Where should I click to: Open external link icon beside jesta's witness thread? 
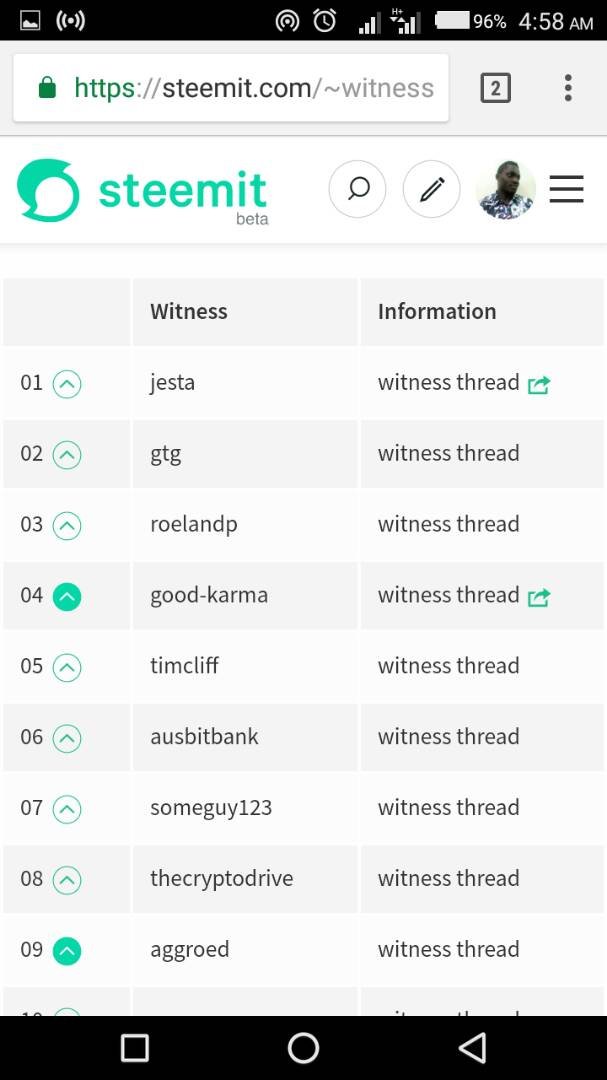click(539, 385)
